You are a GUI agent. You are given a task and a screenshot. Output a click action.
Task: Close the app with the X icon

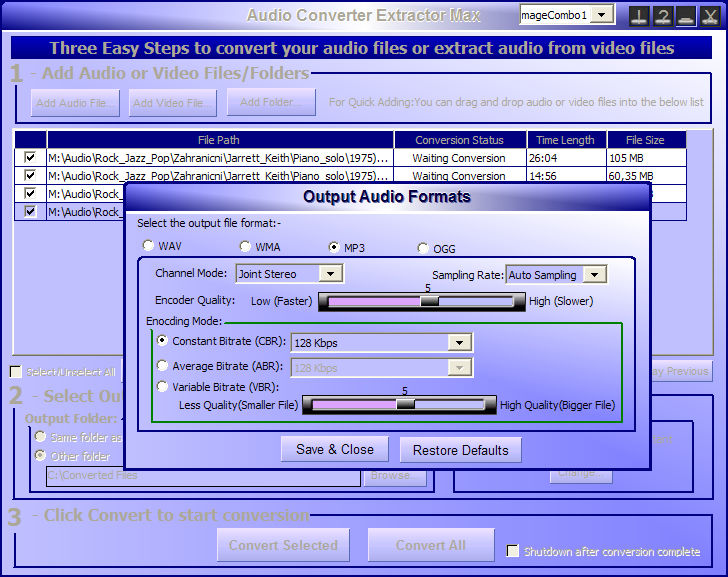[709, 15]
